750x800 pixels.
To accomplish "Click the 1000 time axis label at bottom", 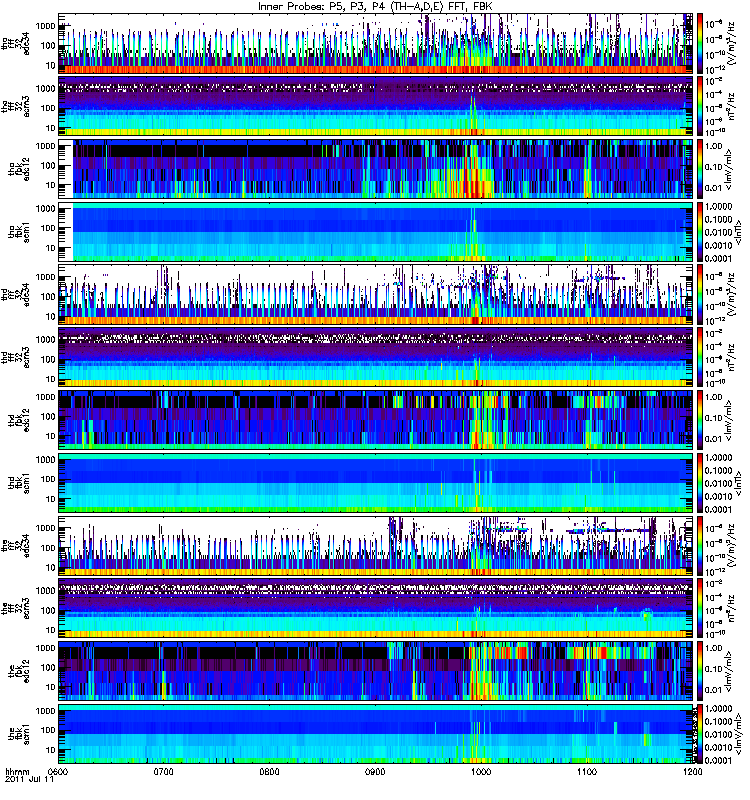I will pyautogui.click(x=481, y=771).
